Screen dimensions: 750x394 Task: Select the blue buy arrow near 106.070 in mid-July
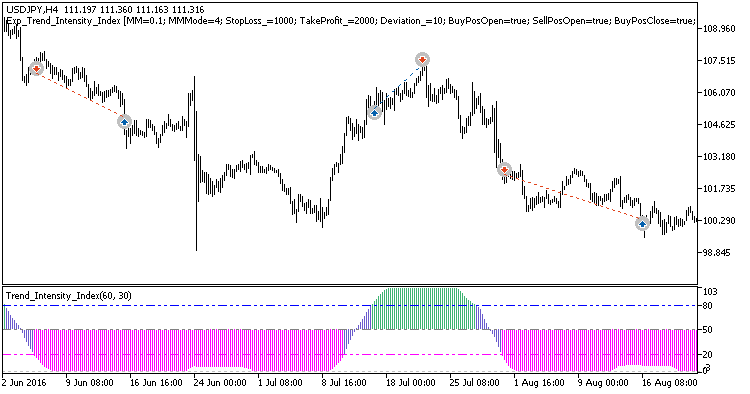click(x=374, y=113)
